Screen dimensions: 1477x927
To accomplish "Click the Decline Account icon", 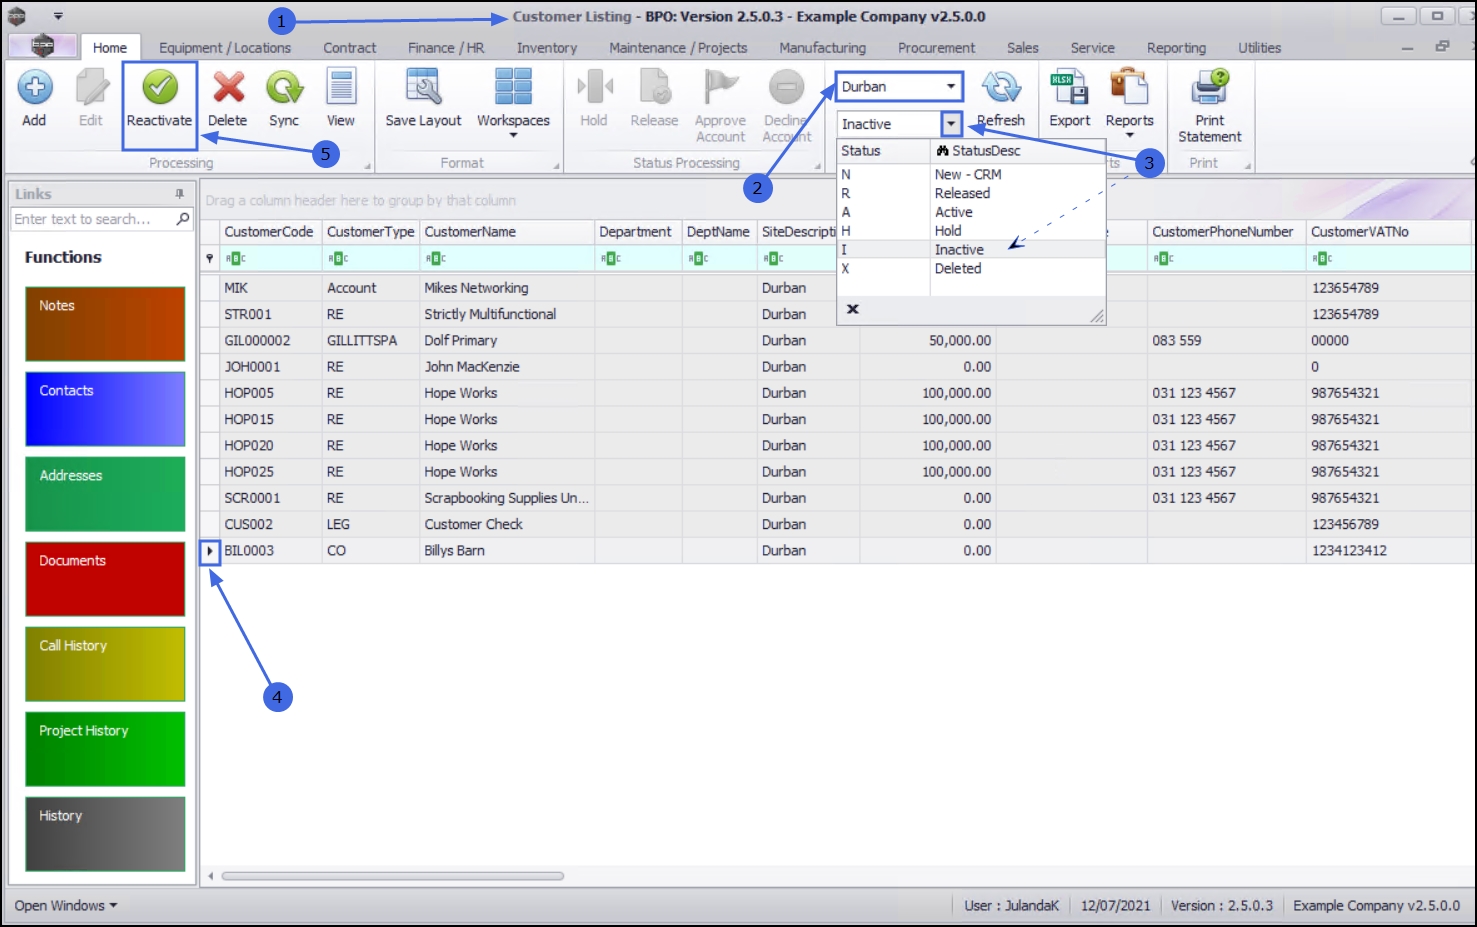I will coord(786,88).
